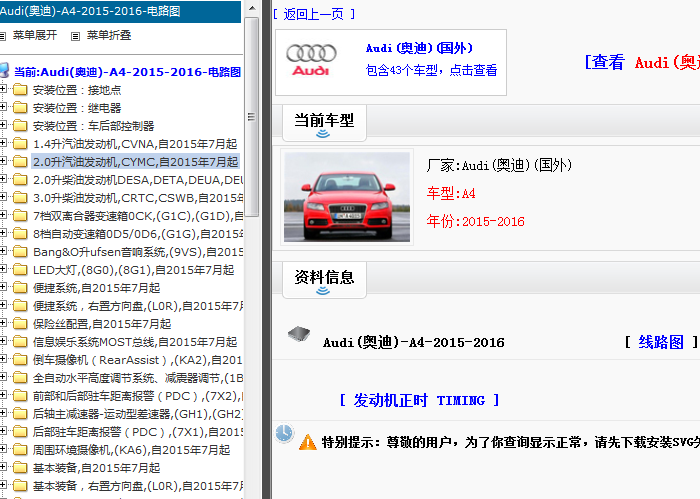Click folder icon for 安装位置：接地点
Viewport: 700px width, 499px height.
point(20,90)
